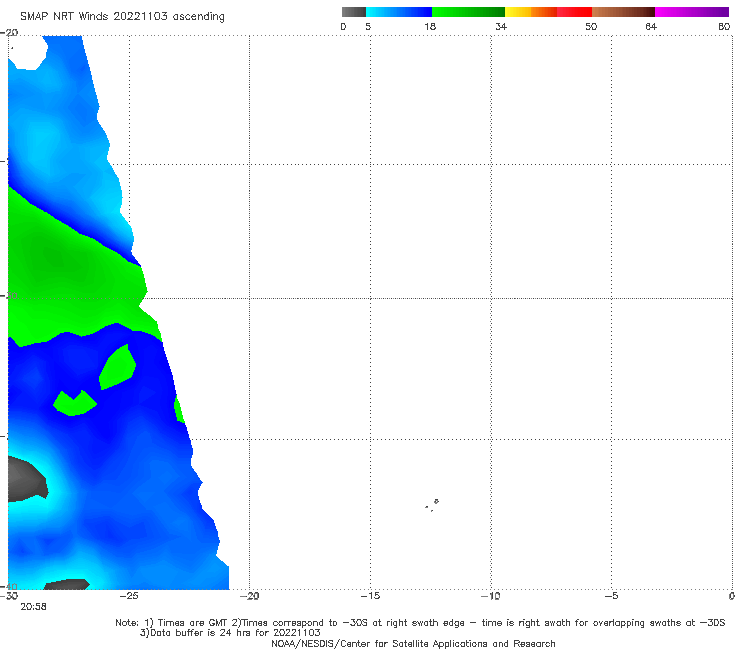The width and height of the screenshot is (740, 650).
Task: Pick the cyan-to-blue segment of the color scale
Action: coord(399,12)
